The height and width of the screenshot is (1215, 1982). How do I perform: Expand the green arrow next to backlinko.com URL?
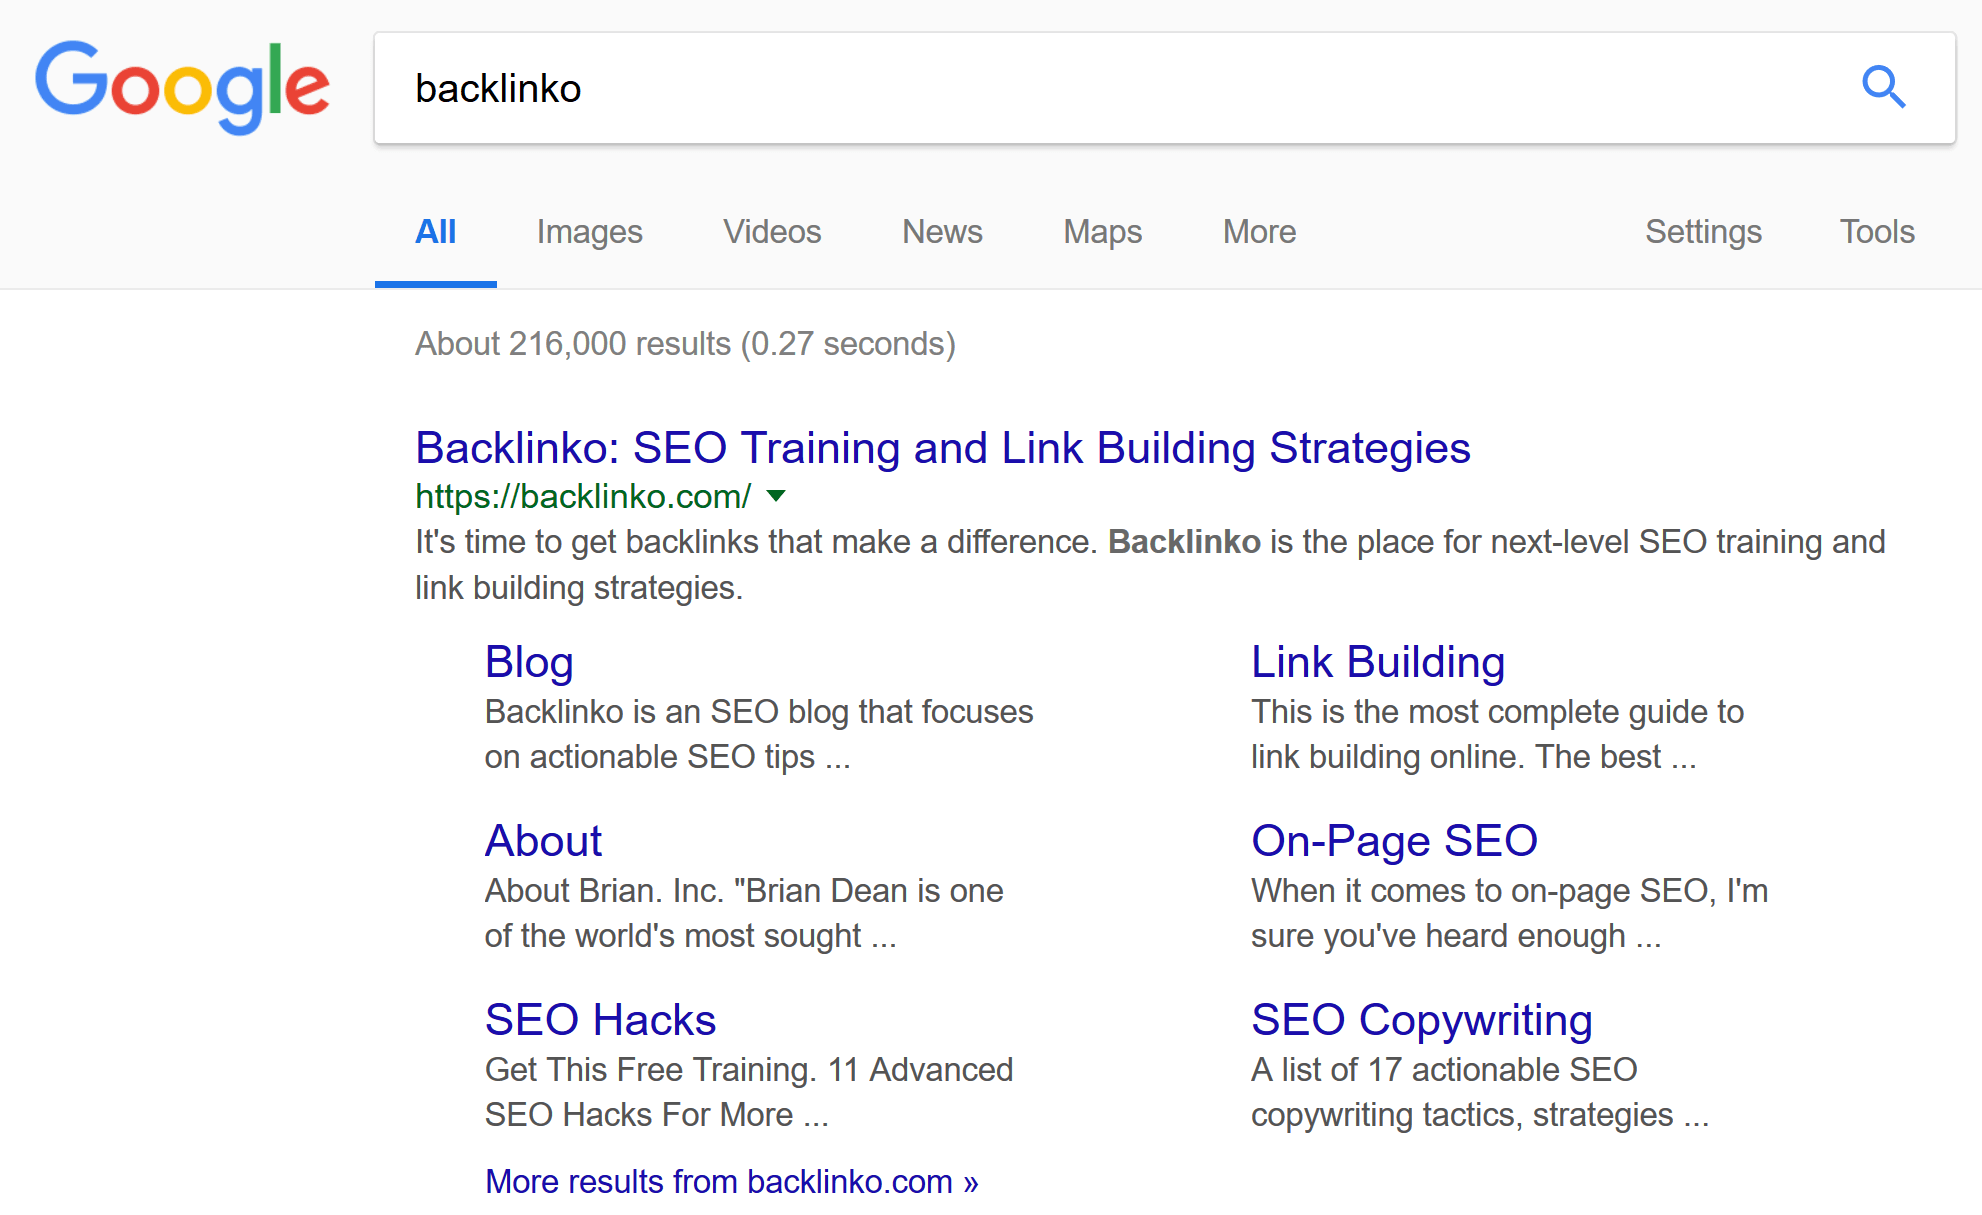coord(776,496)
